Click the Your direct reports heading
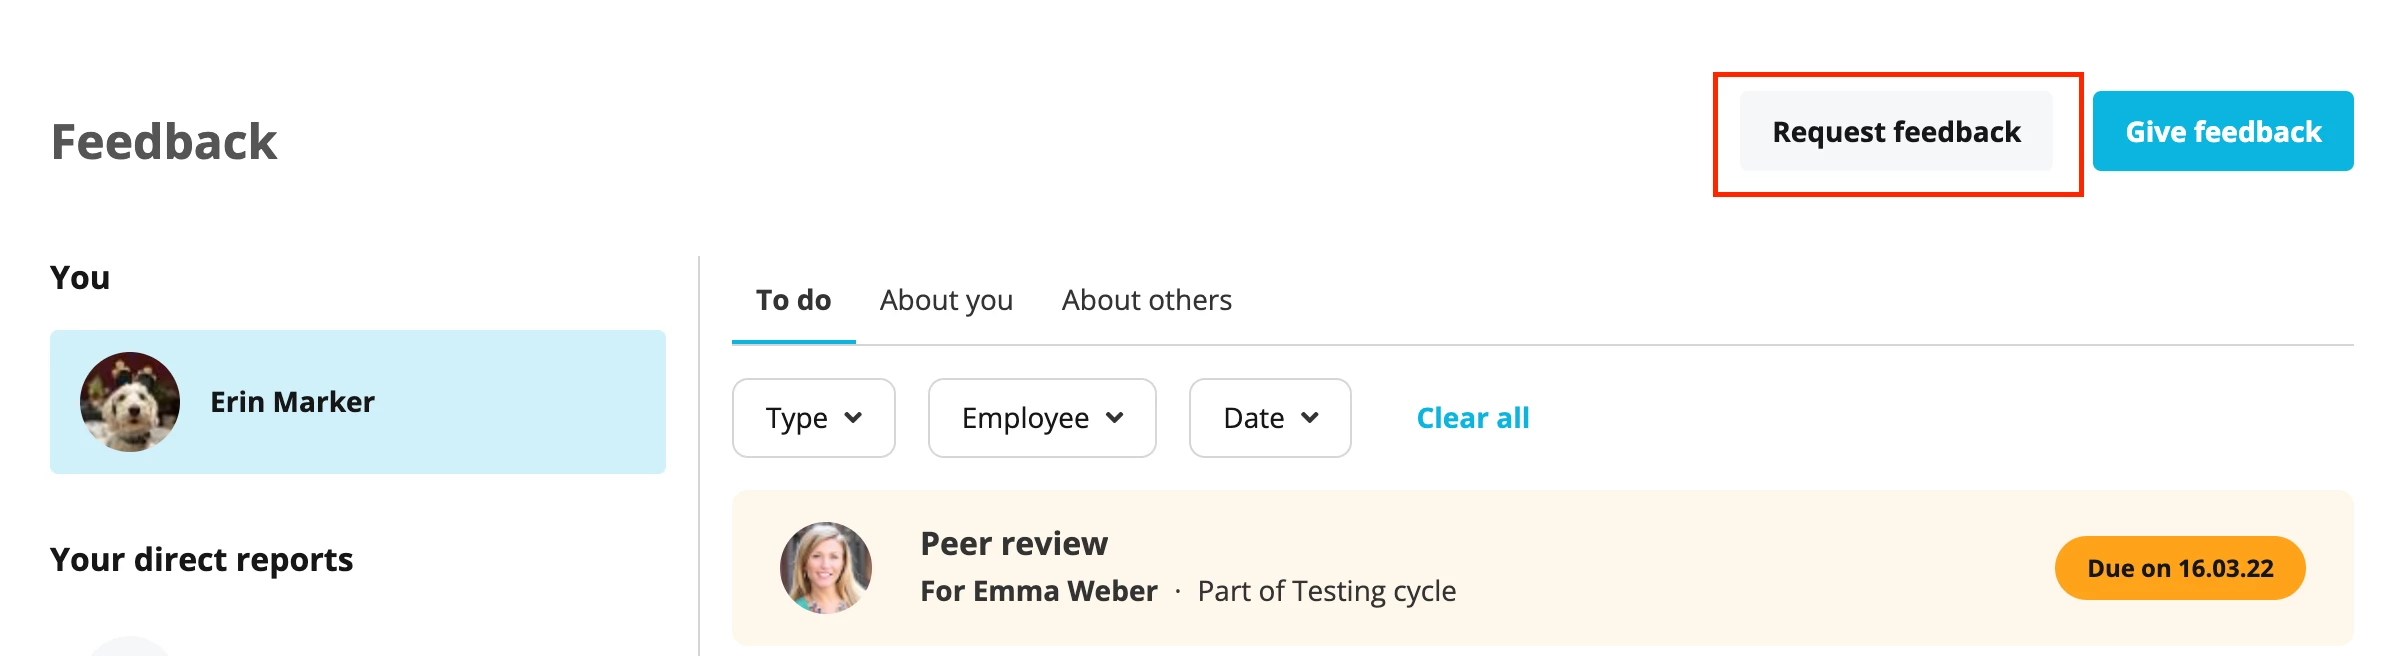Viewport: 2394px width, 656px height. [202, 559]
